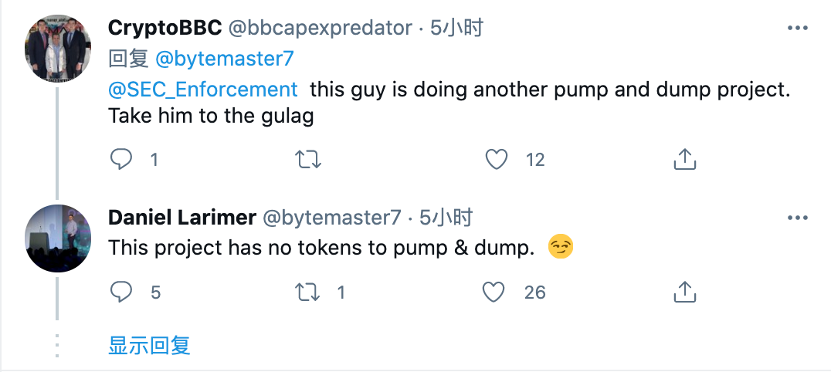
Task: Click CryptoBBC's profile avatar photo
Action: (58, 49)
